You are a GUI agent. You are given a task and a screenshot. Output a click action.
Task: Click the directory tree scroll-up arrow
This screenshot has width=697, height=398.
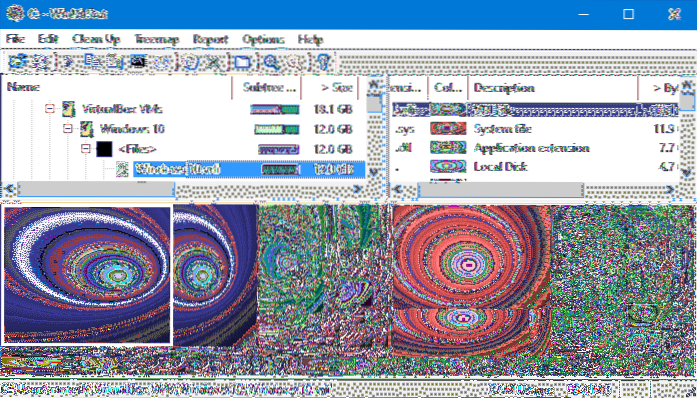(x=374, y=84)
